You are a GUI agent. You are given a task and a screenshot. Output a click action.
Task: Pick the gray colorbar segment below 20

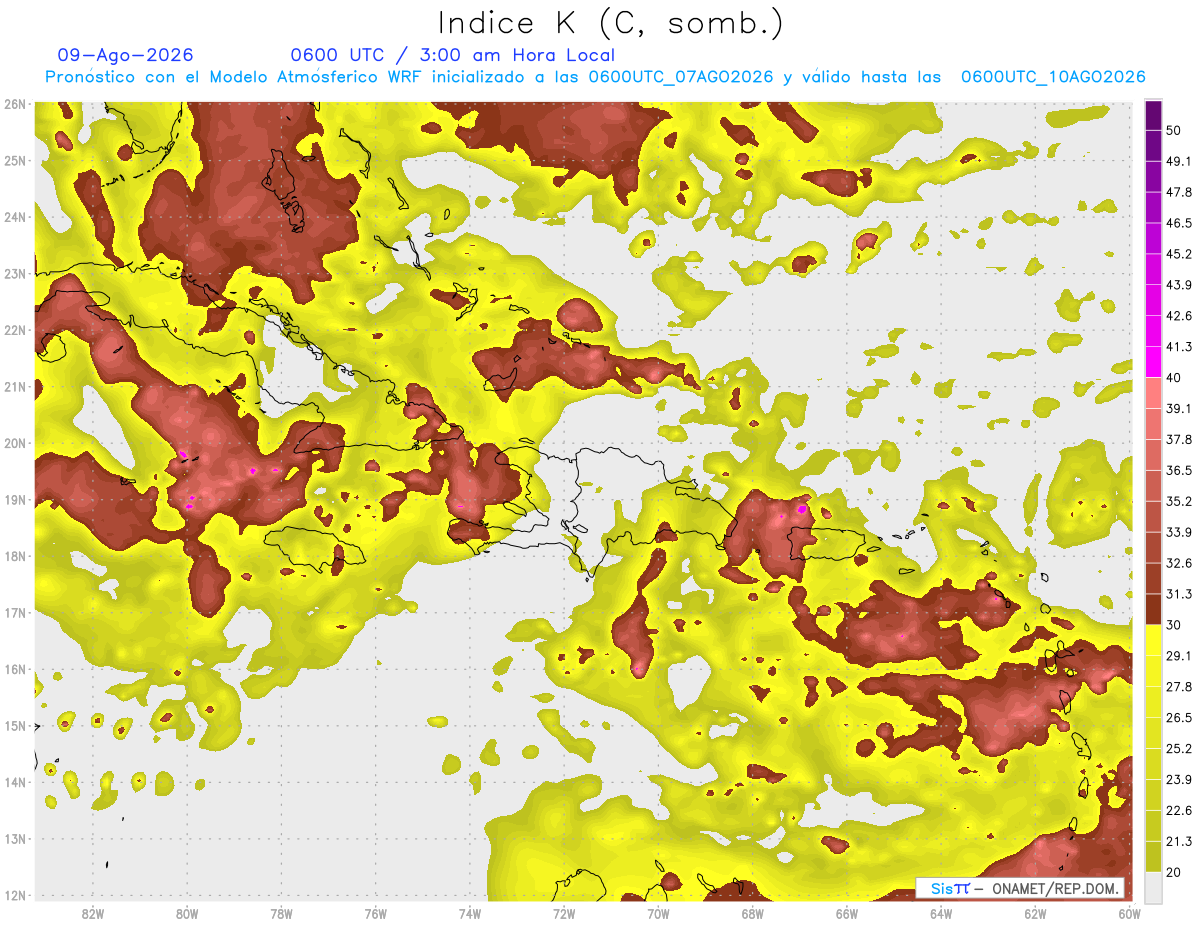[x=1153, y=887]
